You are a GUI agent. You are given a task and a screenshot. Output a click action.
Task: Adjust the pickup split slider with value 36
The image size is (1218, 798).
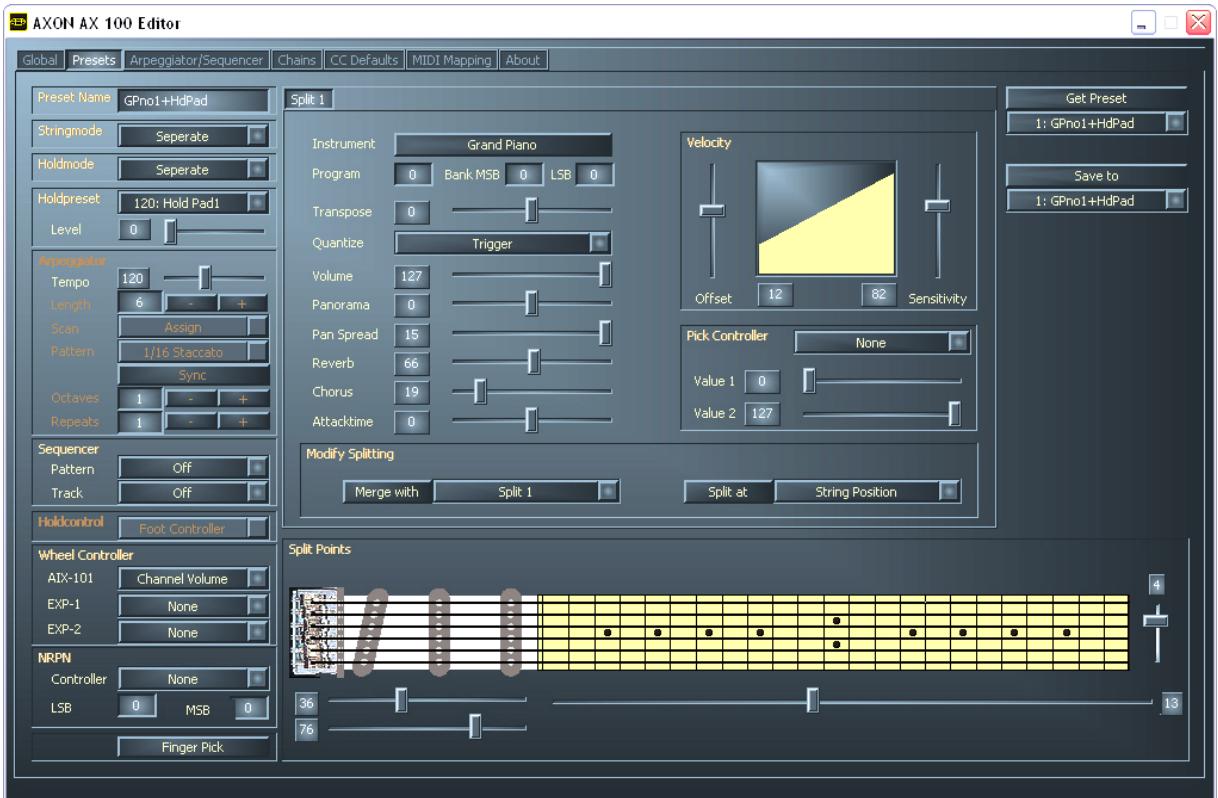pyautogui.click(x=427, y=702)
